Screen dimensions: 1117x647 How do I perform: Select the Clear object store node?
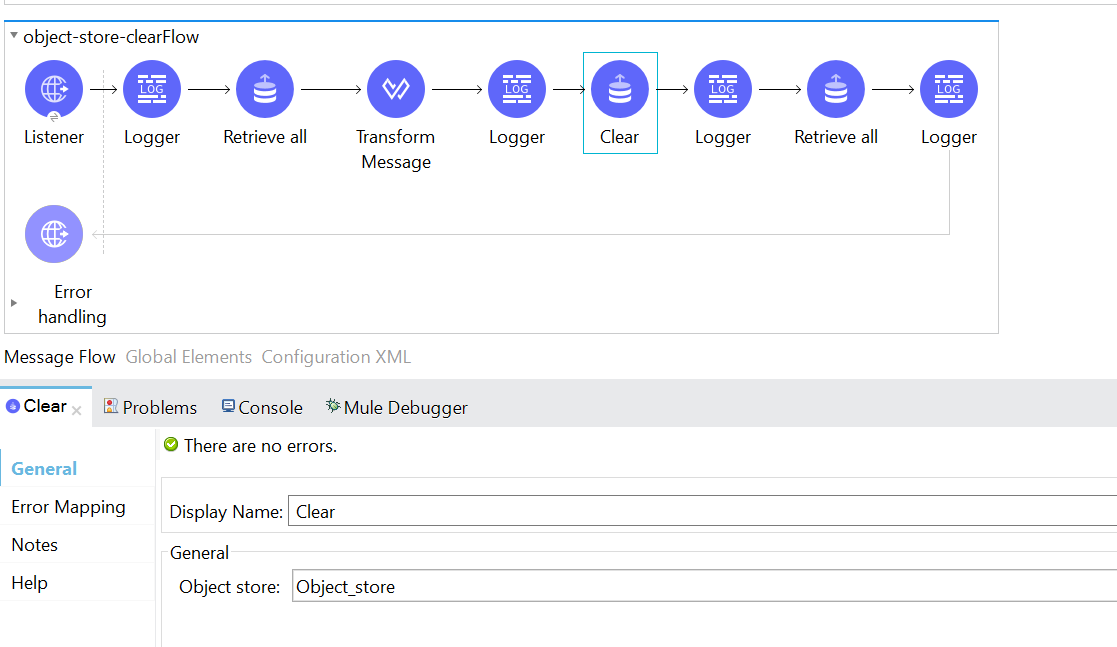point(620,89)
